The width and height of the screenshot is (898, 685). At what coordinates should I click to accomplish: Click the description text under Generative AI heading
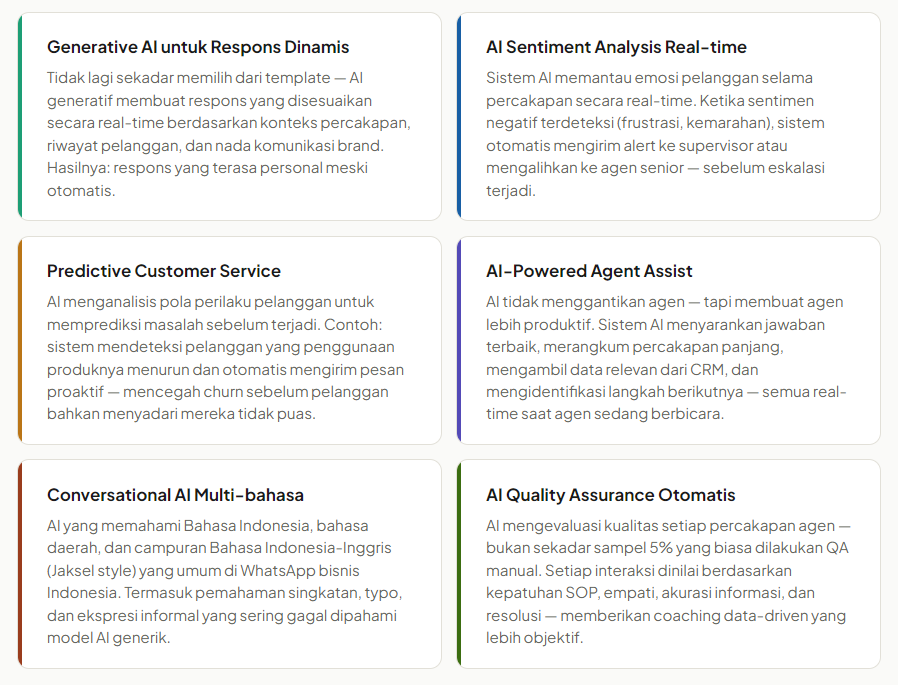point(229,134)
